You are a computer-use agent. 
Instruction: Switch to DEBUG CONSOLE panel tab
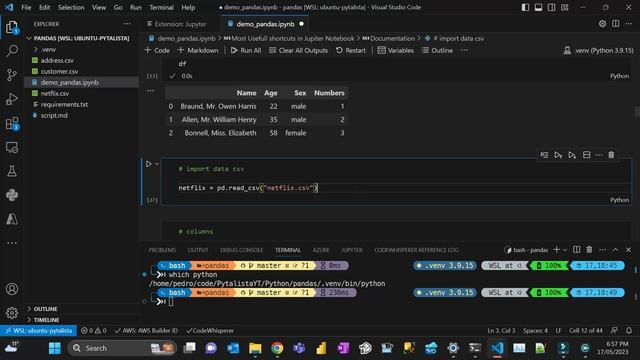click(242, 250)
